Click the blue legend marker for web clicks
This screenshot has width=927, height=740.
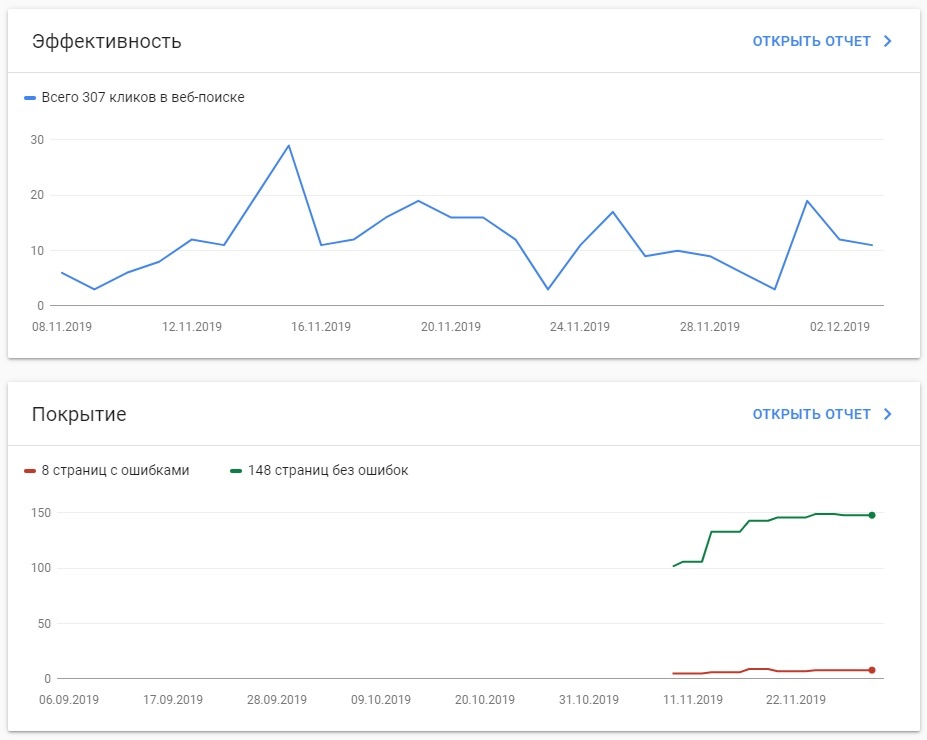click(30, 98)
